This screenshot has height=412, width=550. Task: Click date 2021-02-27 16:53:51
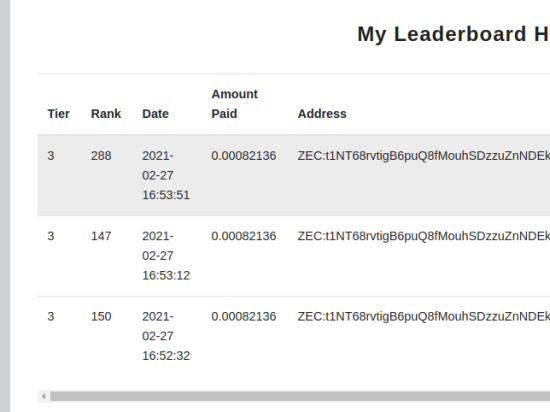(x=166, y=175)
